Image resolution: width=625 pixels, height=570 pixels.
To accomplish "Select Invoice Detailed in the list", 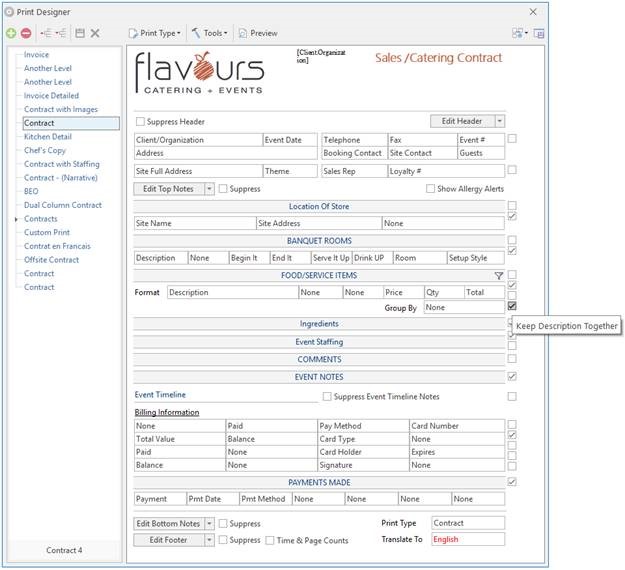I will 51,96.
